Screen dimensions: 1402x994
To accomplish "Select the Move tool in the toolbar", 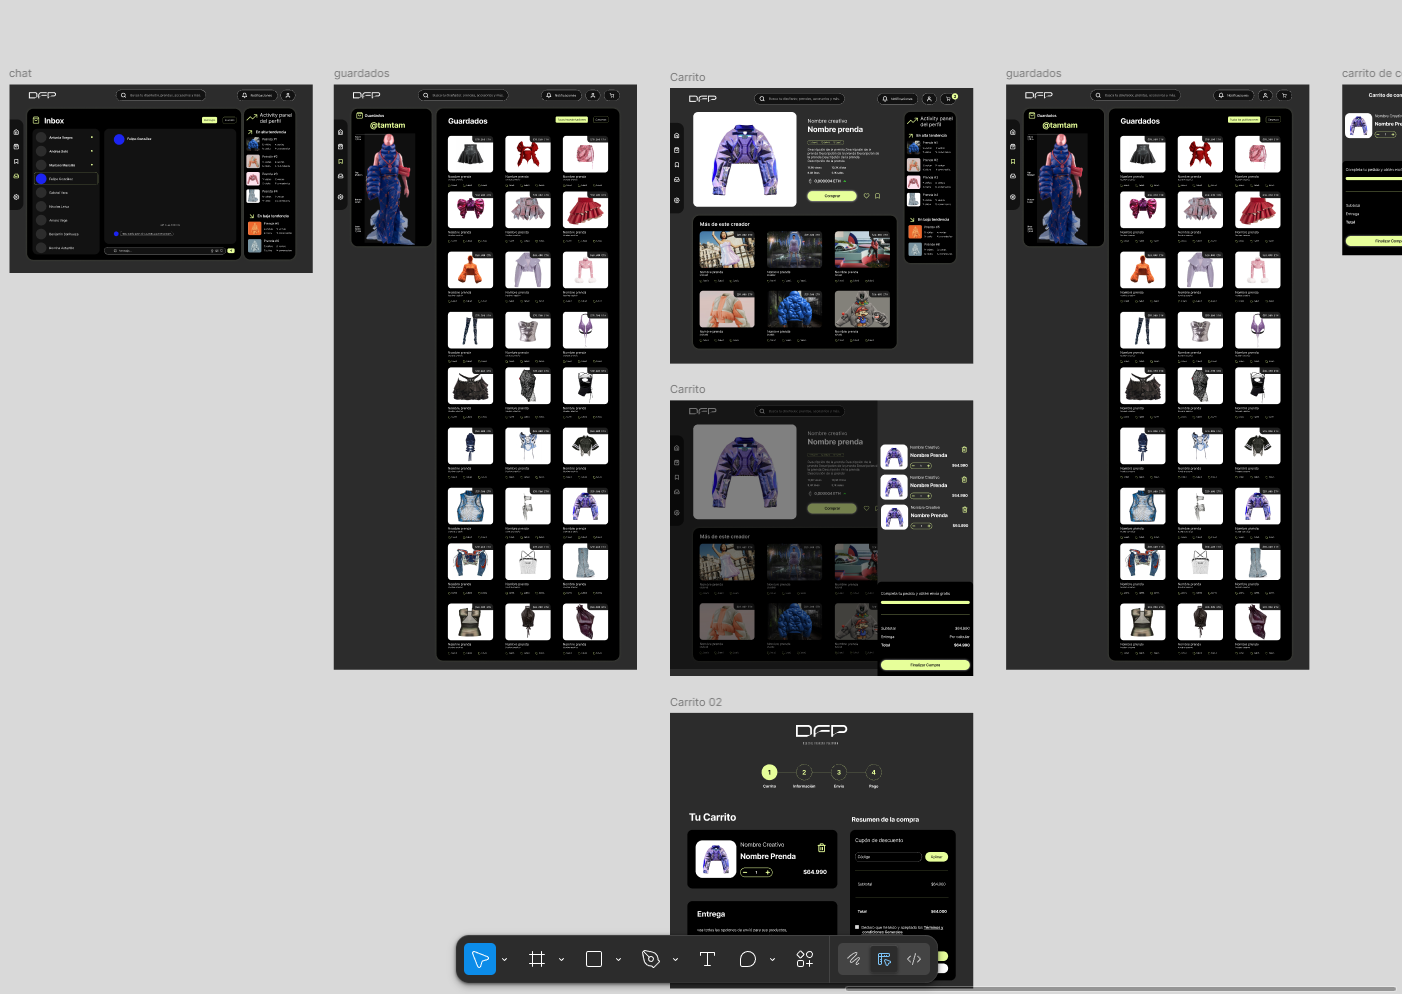I will click(480, 959).
